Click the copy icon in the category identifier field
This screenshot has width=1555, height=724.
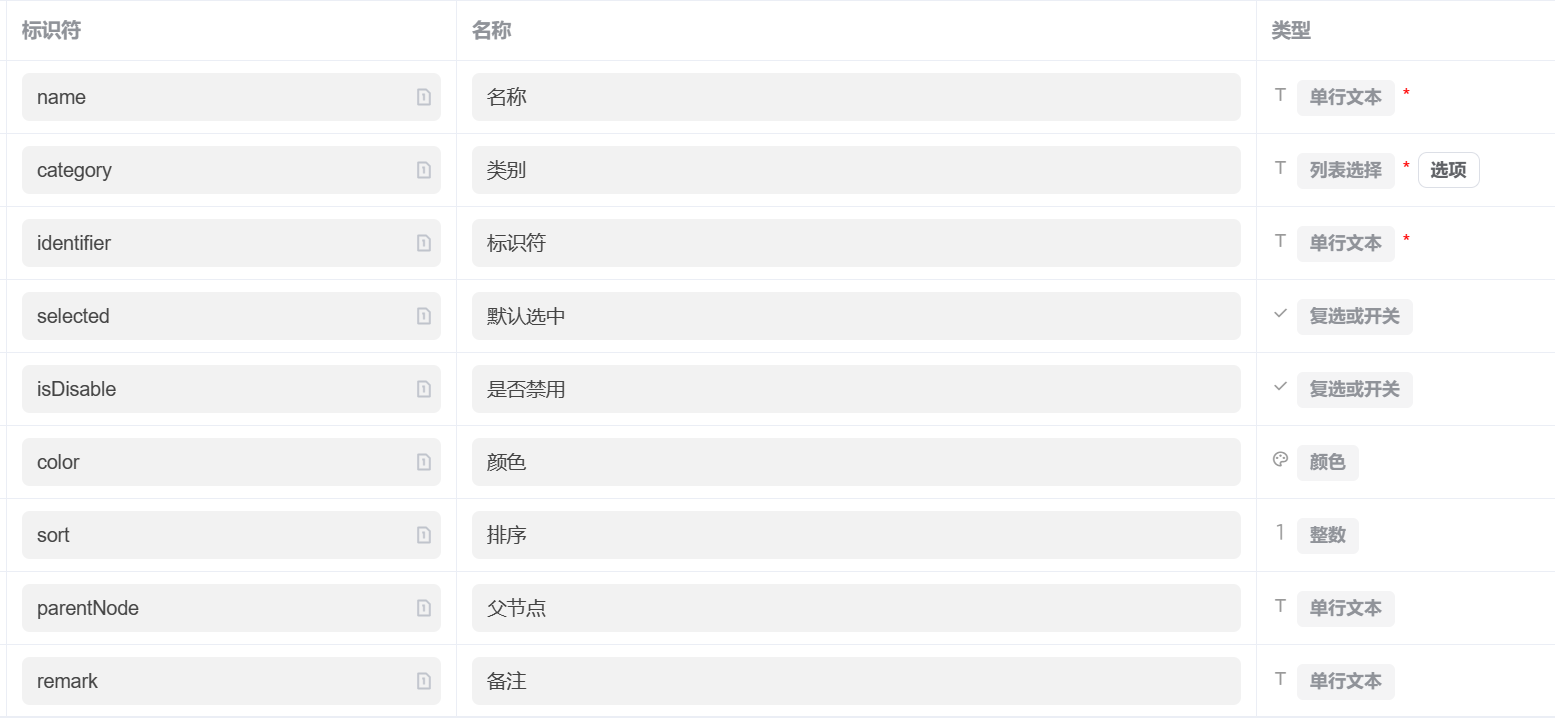click(x=424, y=170)
